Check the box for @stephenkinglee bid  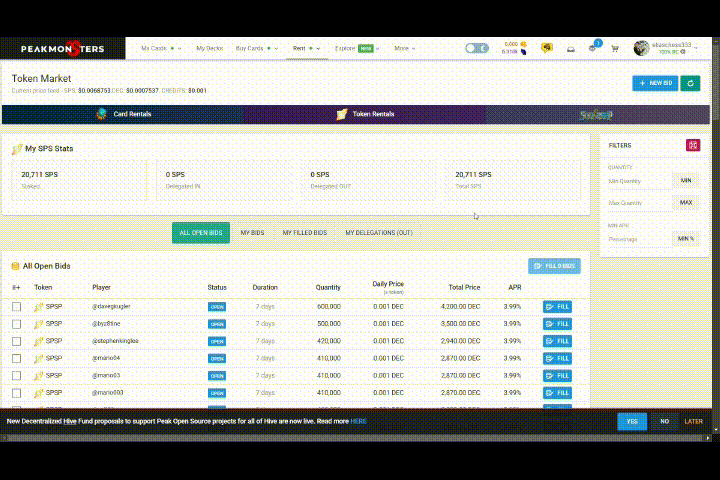tap(17, 341)
